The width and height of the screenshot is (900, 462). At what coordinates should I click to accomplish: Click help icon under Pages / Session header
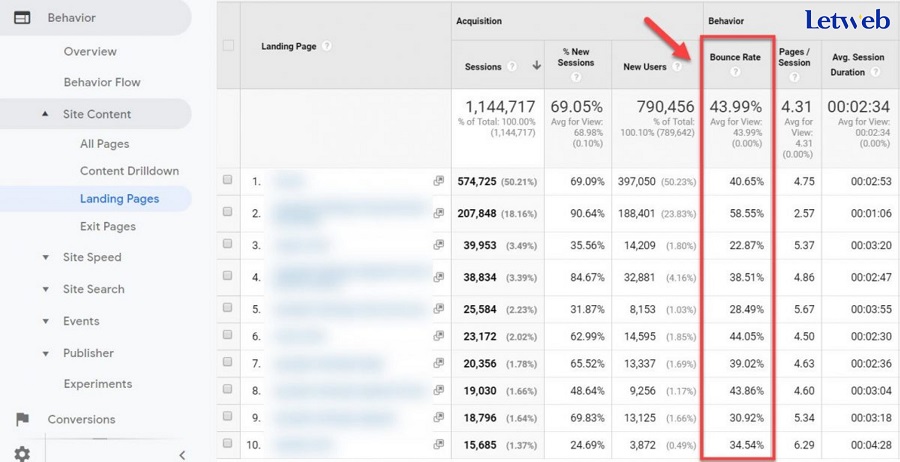794,77
